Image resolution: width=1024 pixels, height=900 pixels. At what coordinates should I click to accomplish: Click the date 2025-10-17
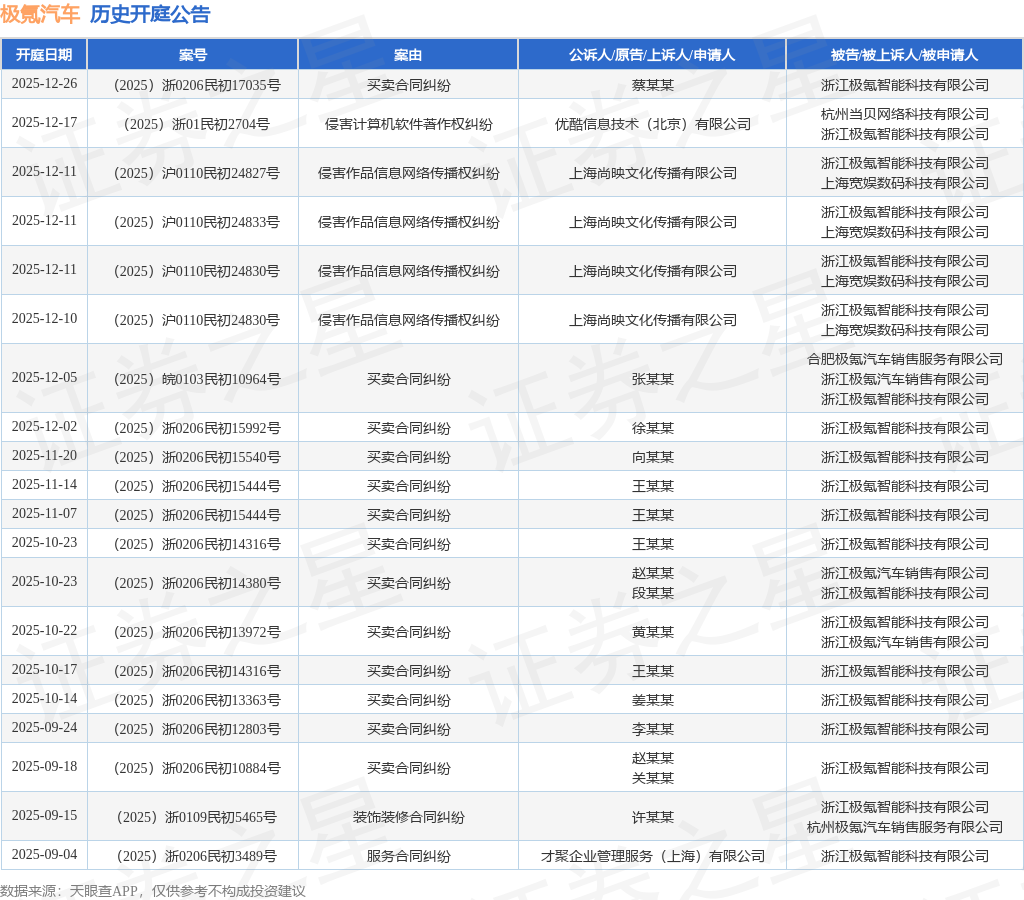coord(44,670)
